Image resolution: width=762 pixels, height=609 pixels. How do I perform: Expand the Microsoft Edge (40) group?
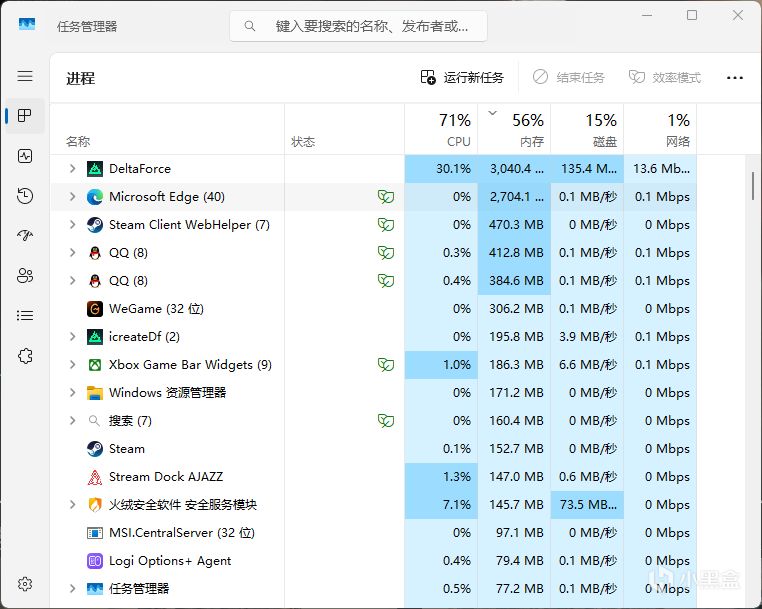72,197
